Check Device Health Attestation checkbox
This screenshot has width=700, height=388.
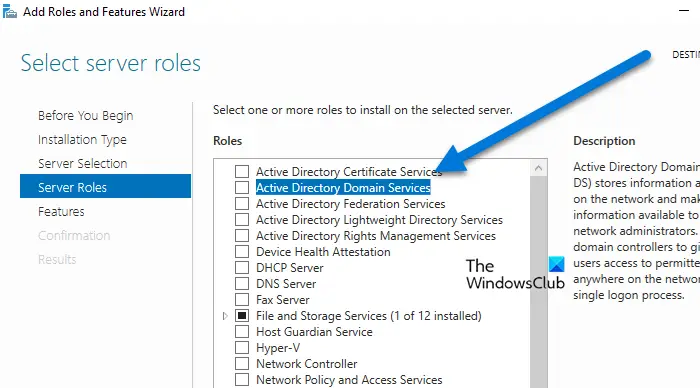tap(242, 251)
